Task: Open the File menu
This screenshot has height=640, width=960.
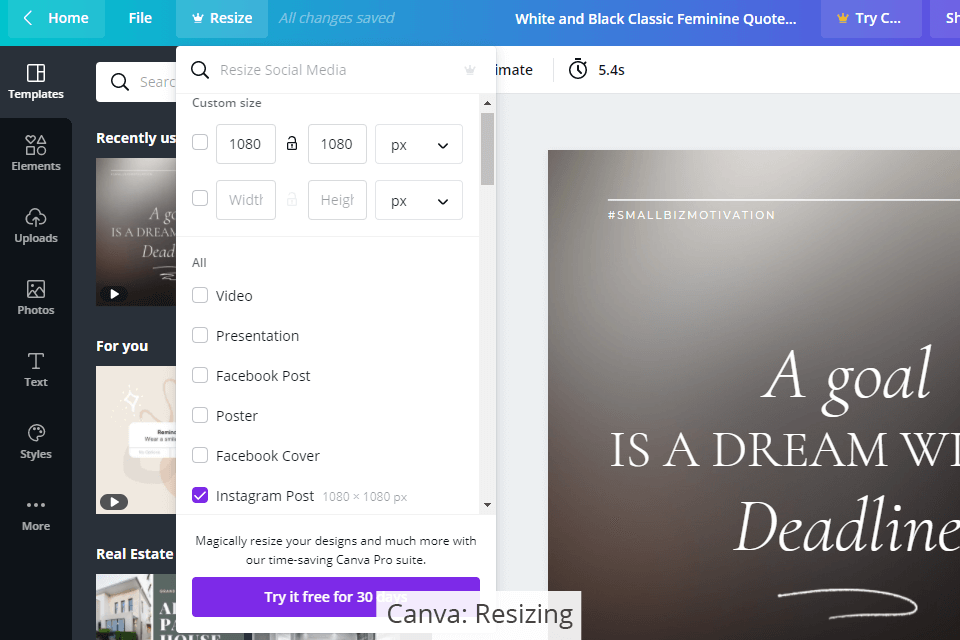Action: tap(140, 18)
